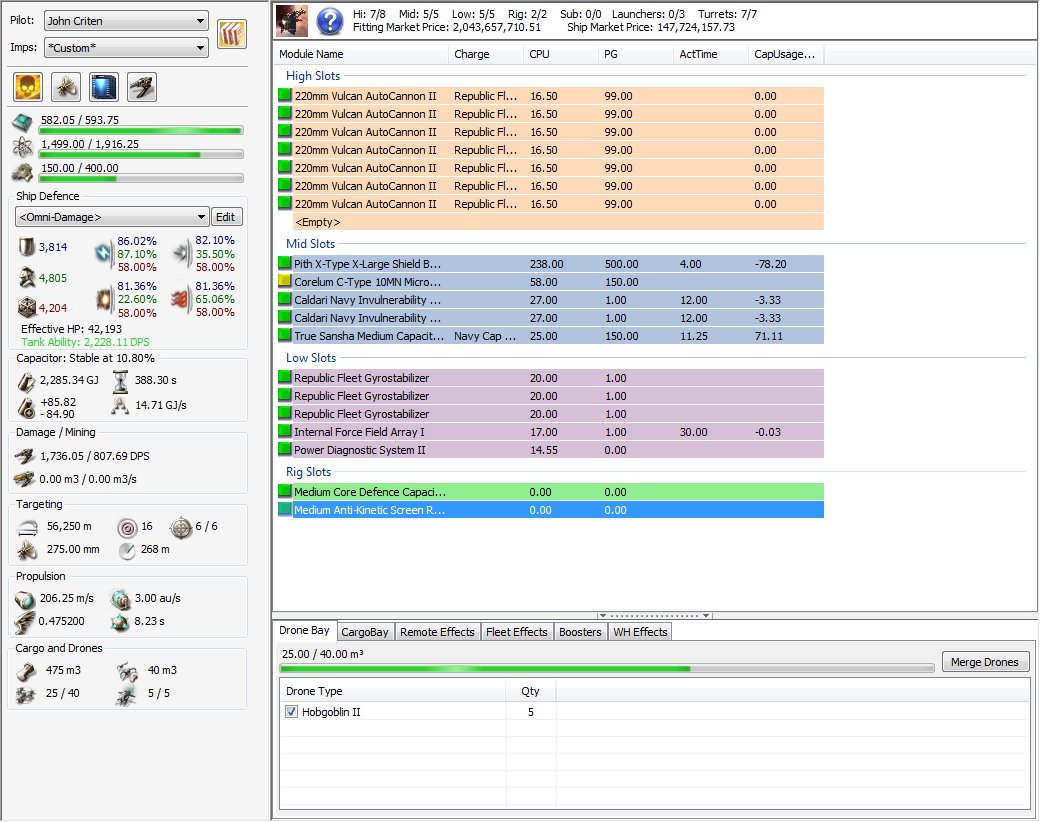Uncheck the Hobgoblin II drone checkbox

pos(291,712)
